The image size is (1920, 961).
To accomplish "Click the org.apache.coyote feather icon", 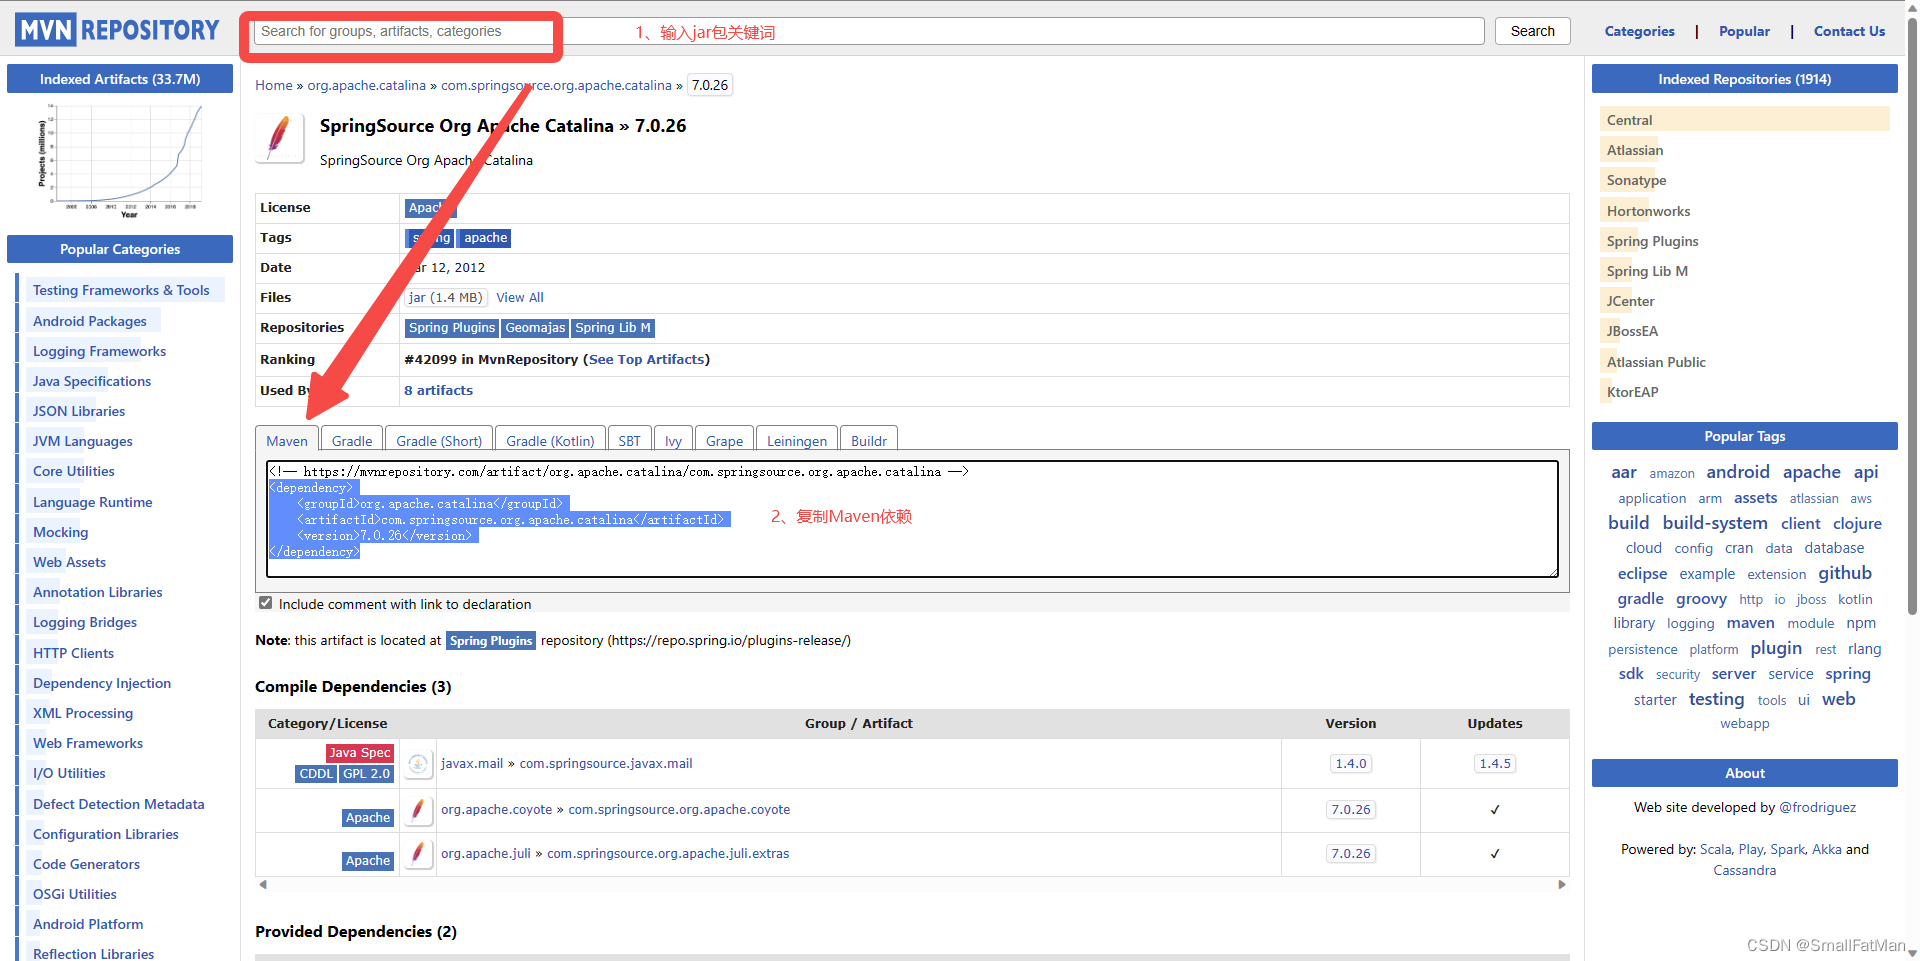I will (x=419, y=810).
